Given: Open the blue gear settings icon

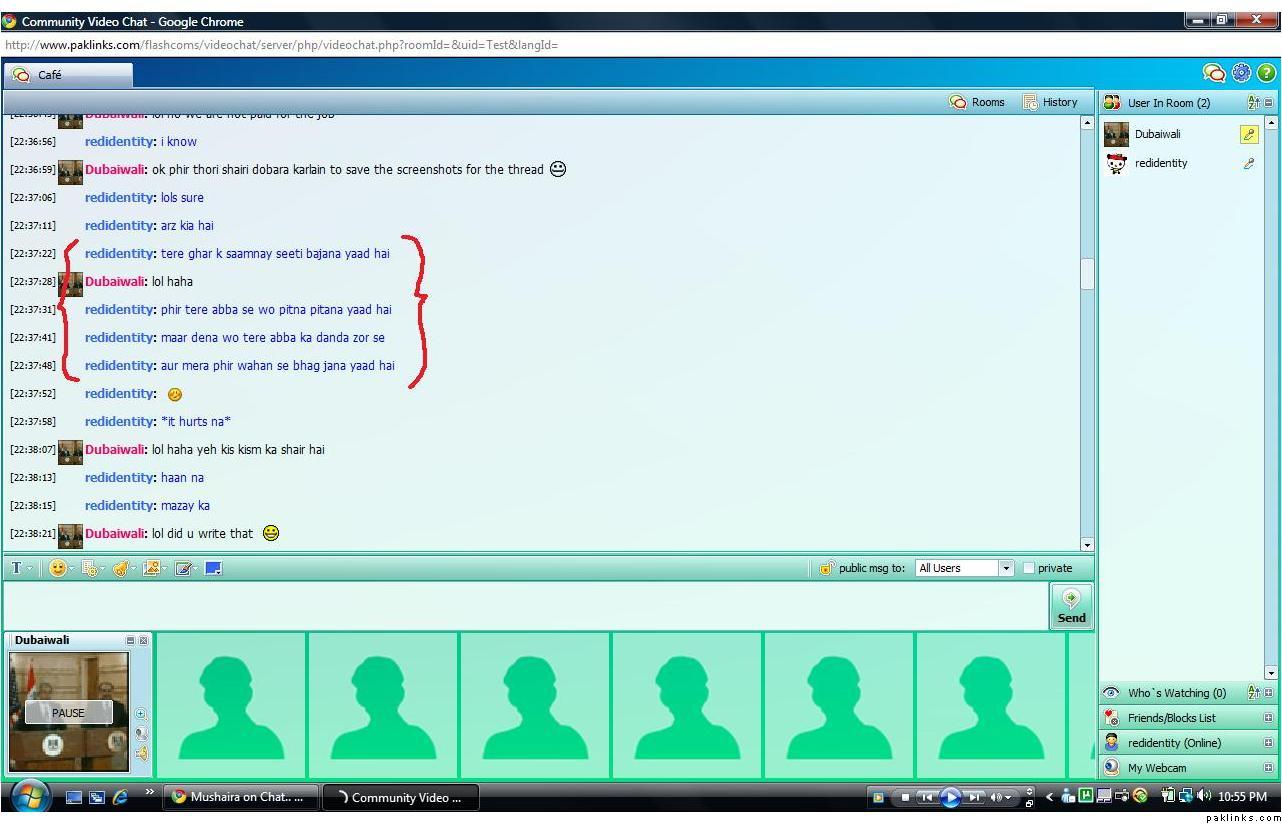Looking at the screenshot, I should (1241, 73).
